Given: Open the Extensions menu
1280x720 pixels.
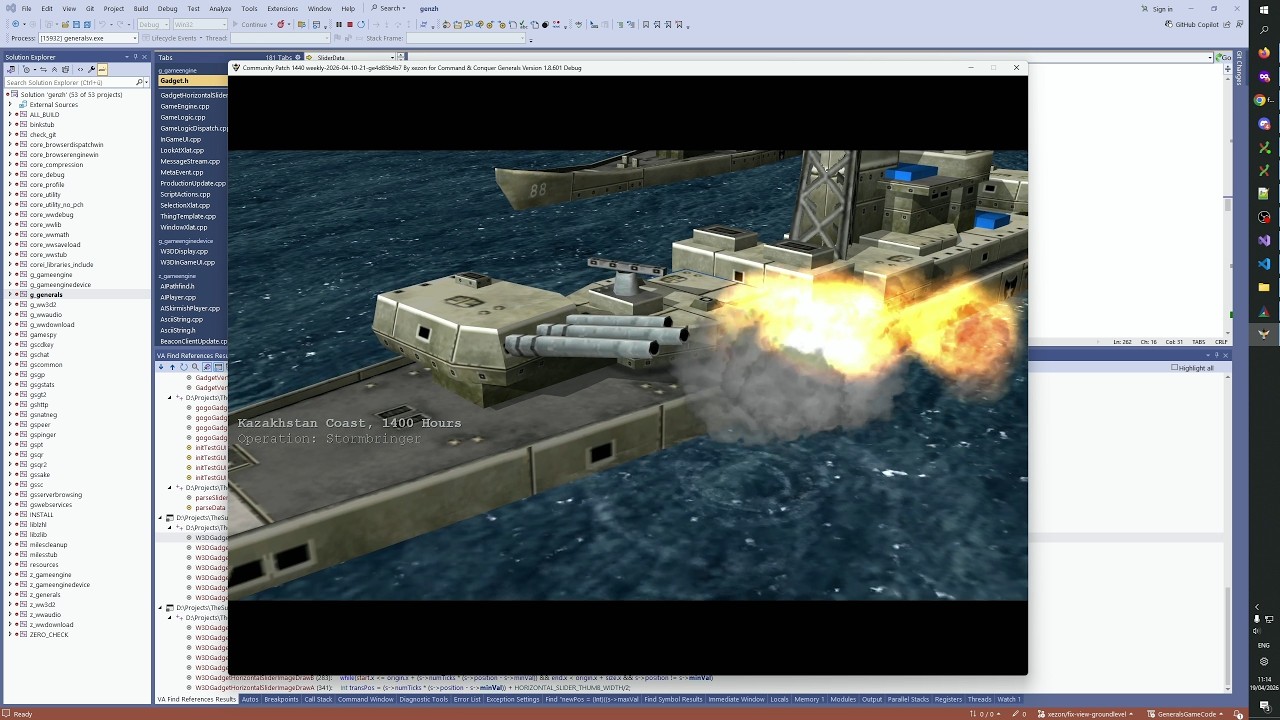Looking at the screenshot, I should [282, 8].
